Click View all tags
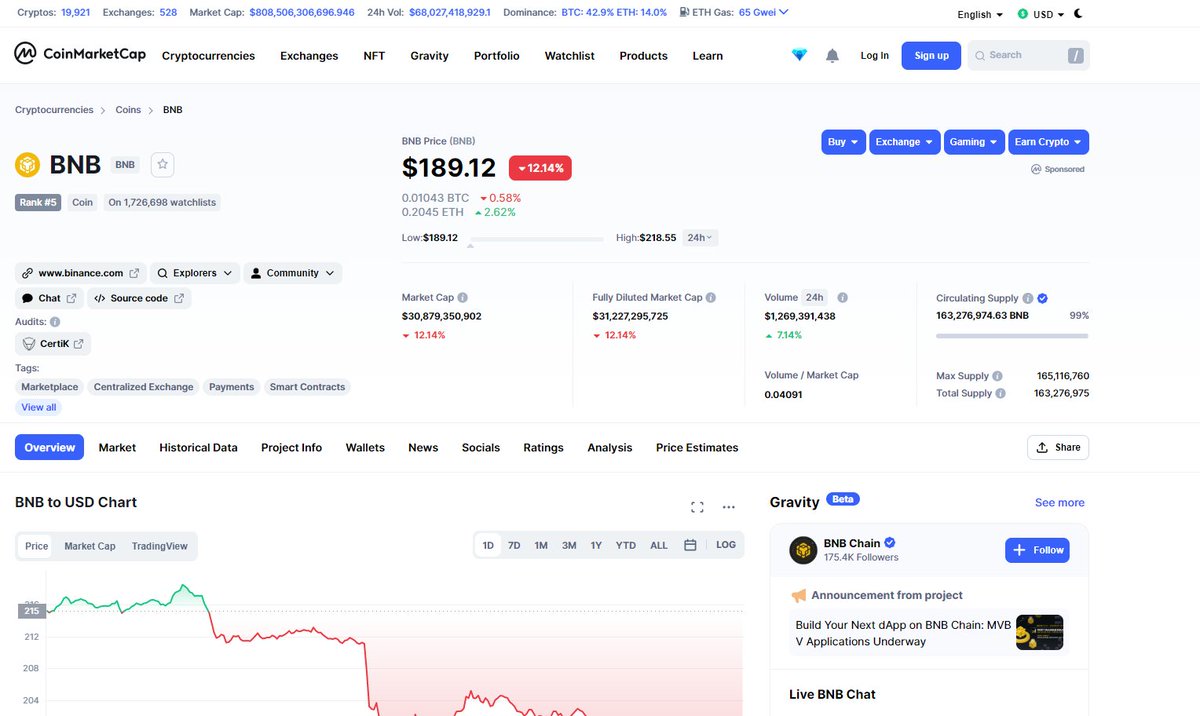Viewport: 1200px width, 716px height. click(39, 407)
